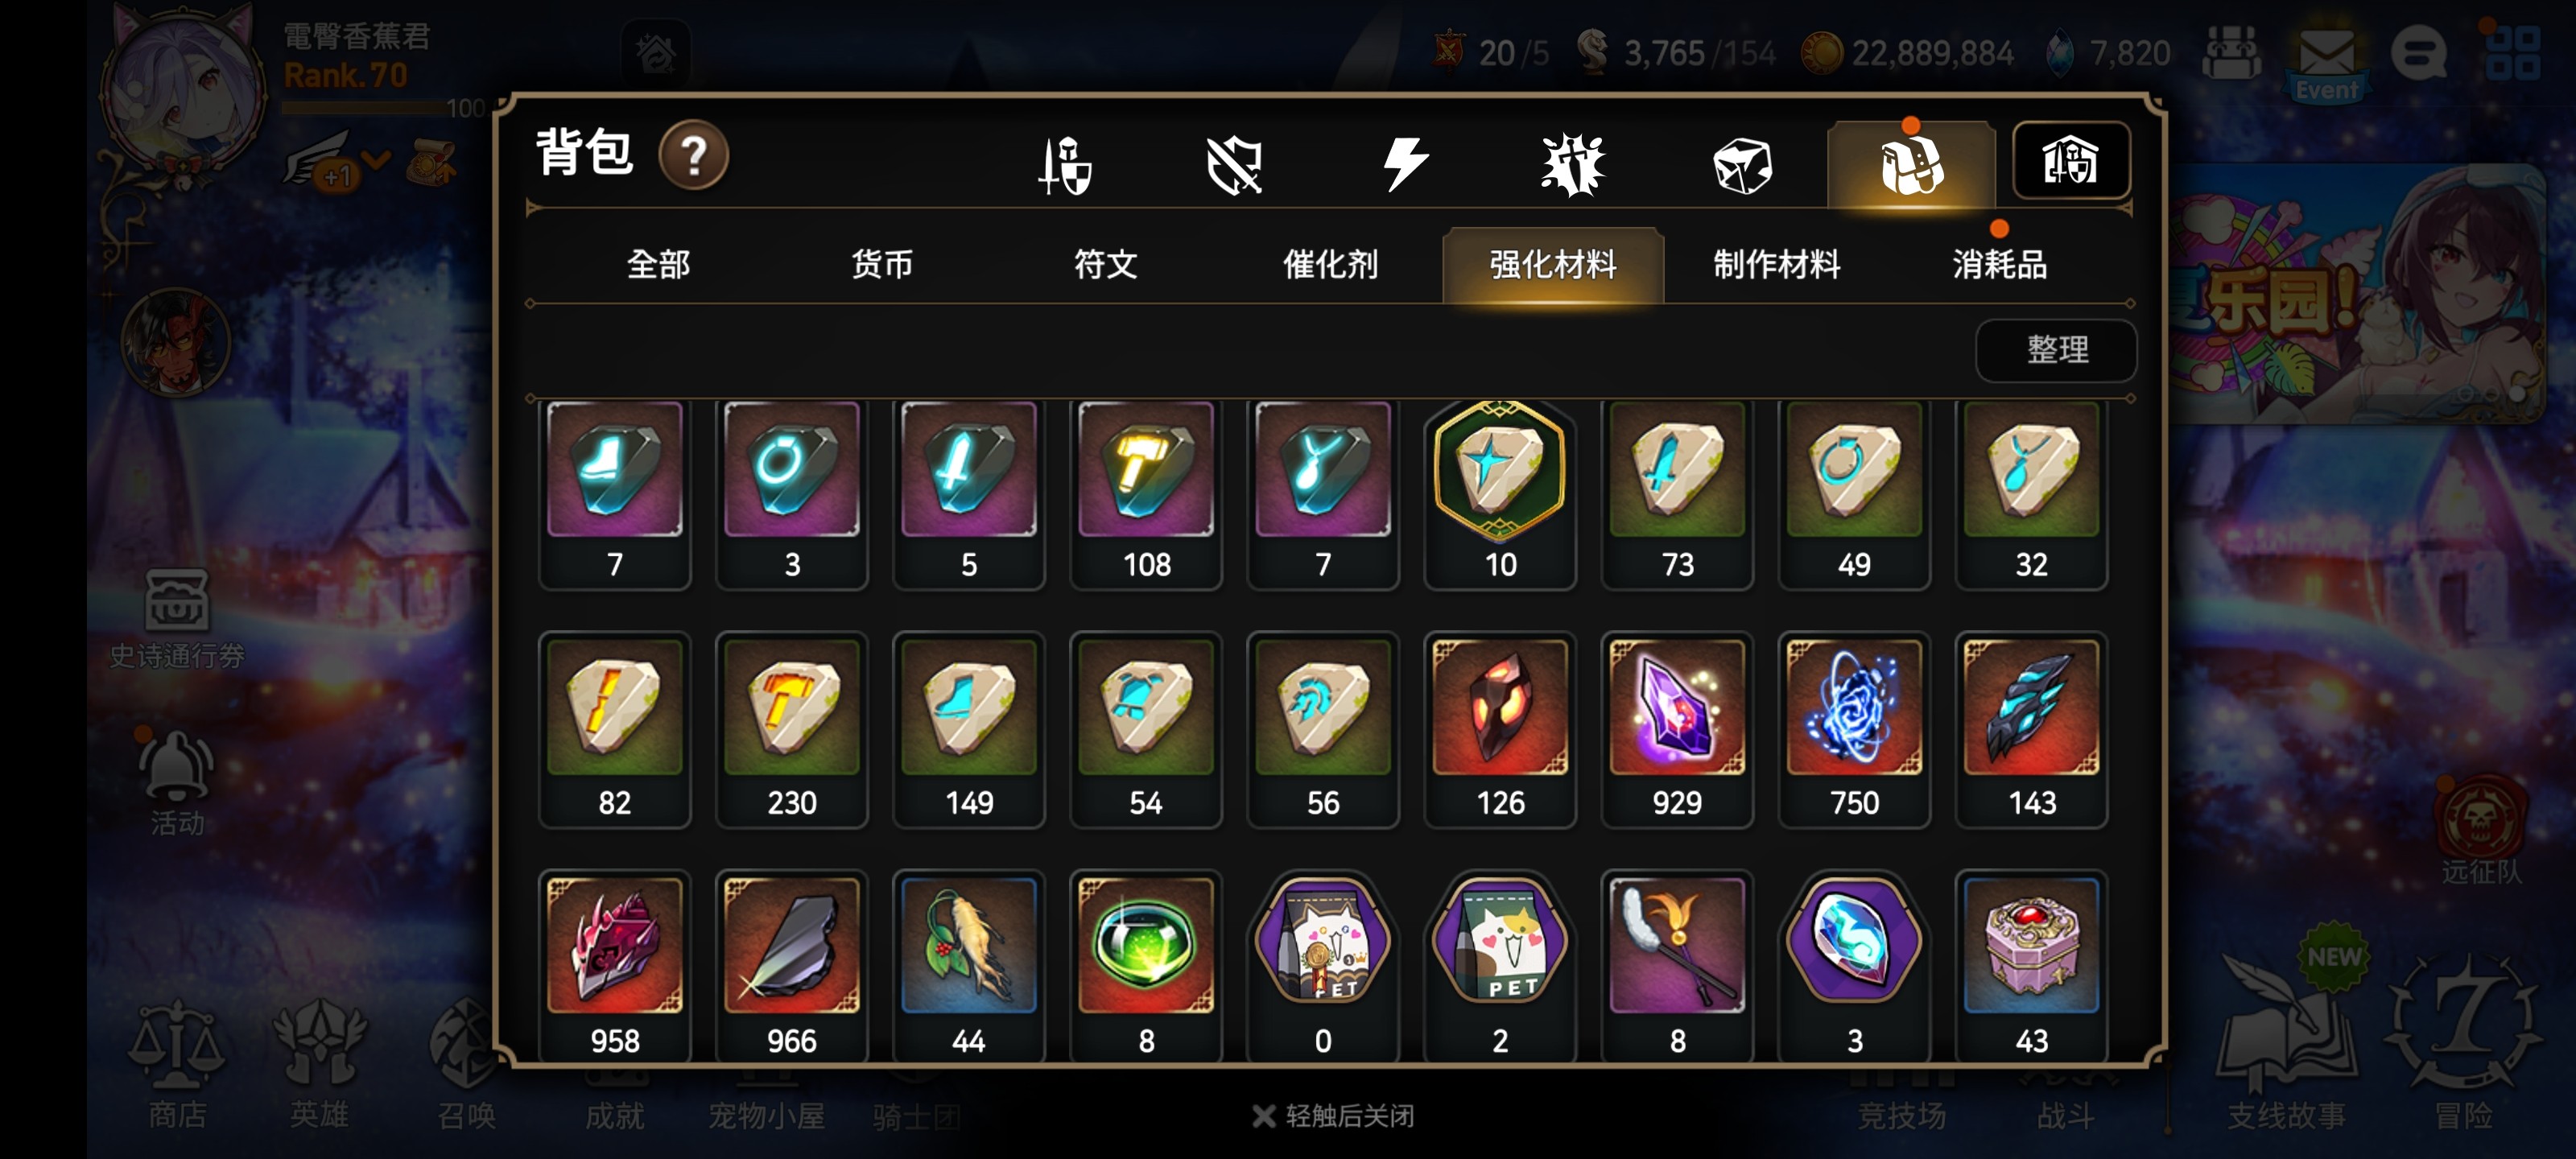This screenshot has width=2576, height=1159.
Task: Select the pink jewel box with 43
Action: click(x=2031, y=966)
